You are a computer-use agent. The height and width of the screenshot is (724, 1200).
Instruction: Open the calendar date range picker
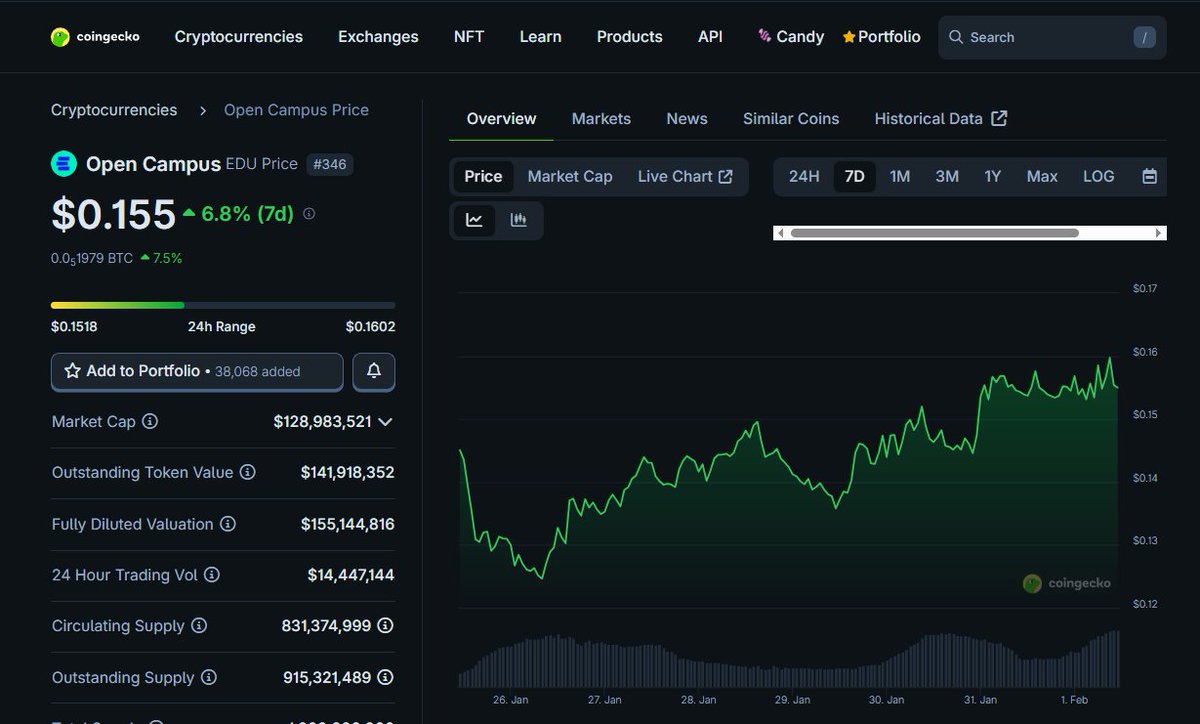tap(1150, 176)
